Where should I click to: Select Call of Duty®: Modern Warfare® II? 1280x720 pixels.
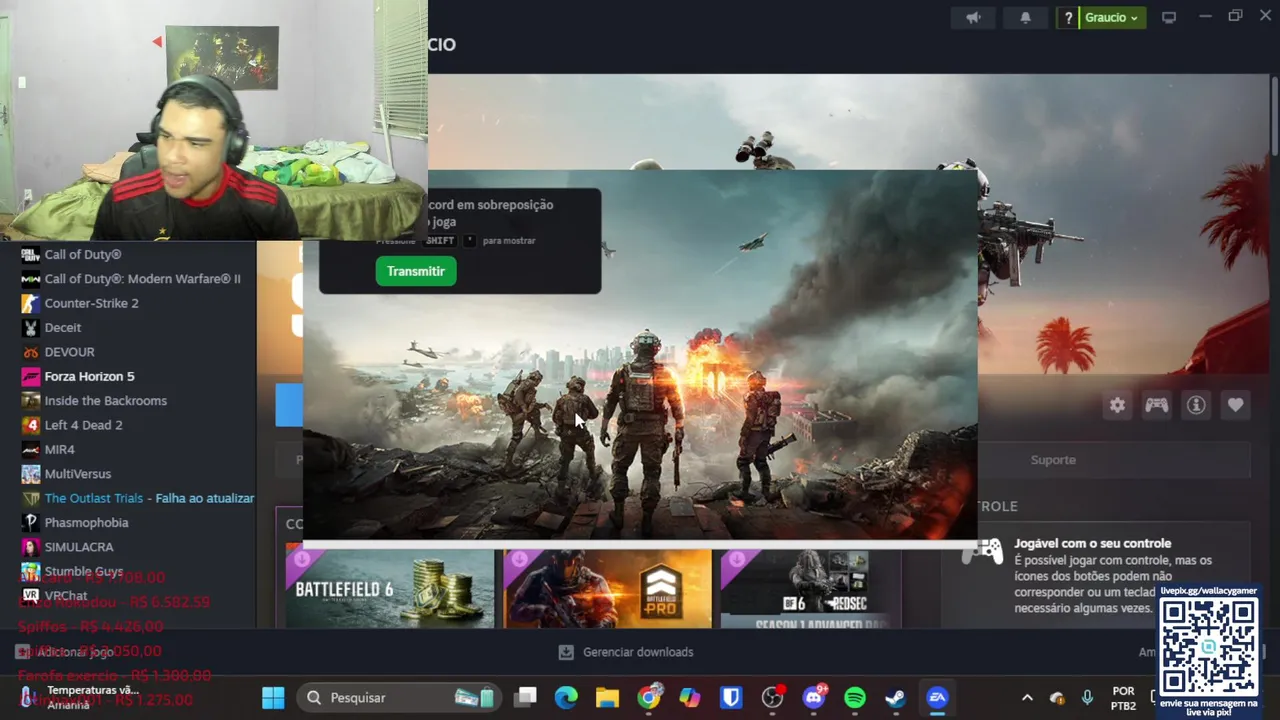143,279
